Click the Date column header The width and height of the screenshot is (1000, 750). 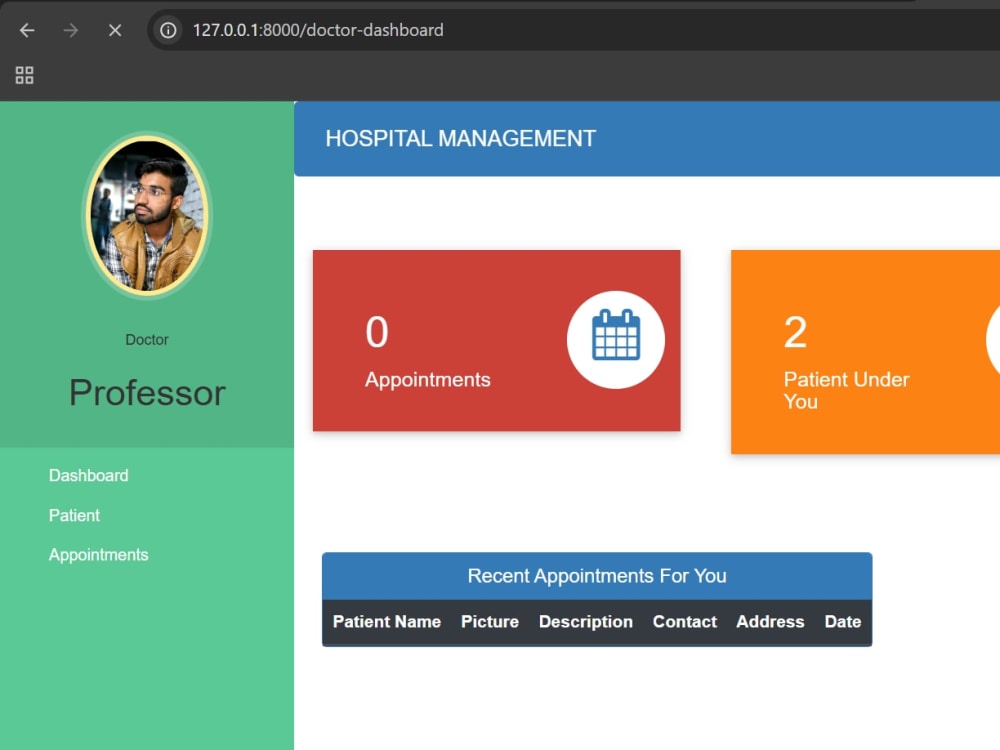point(842,622)
